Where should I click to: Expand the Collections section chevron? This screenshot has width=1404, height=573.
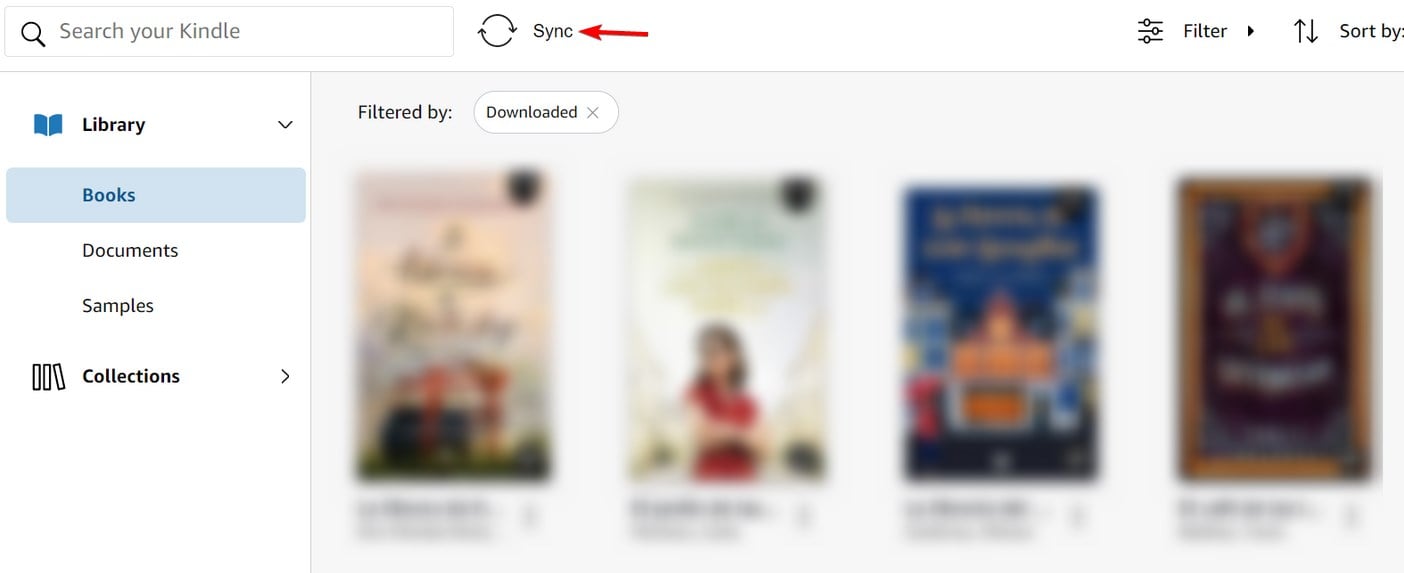285,376
